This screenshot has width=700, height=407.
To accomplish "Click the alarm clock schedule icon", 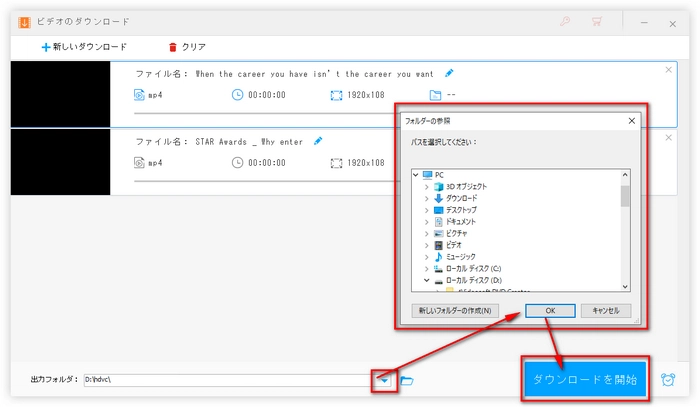I will click(667, 380).
